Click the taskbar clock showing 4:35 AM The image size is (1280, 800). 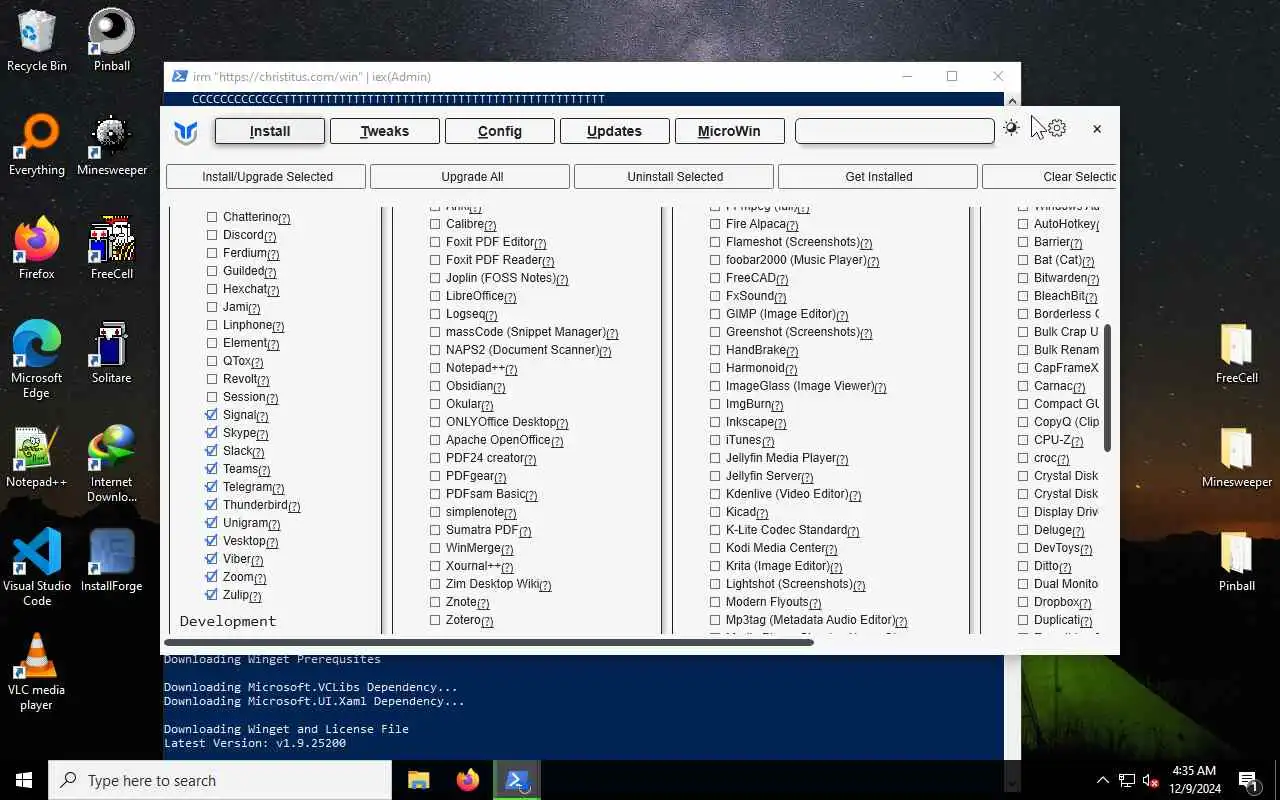pyautogui.click(x=1193, y=780)
